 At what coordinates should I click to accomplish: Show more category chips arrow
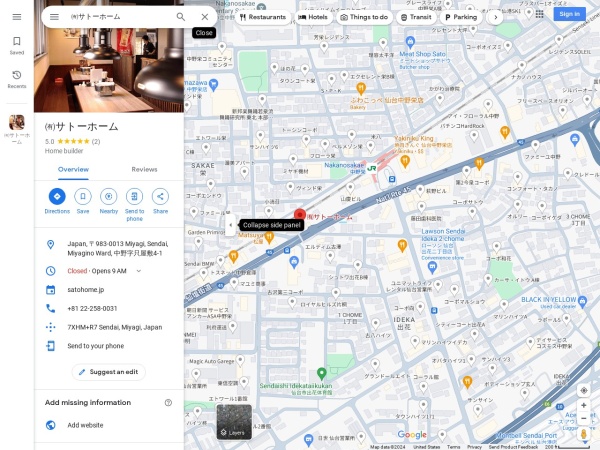496,17
